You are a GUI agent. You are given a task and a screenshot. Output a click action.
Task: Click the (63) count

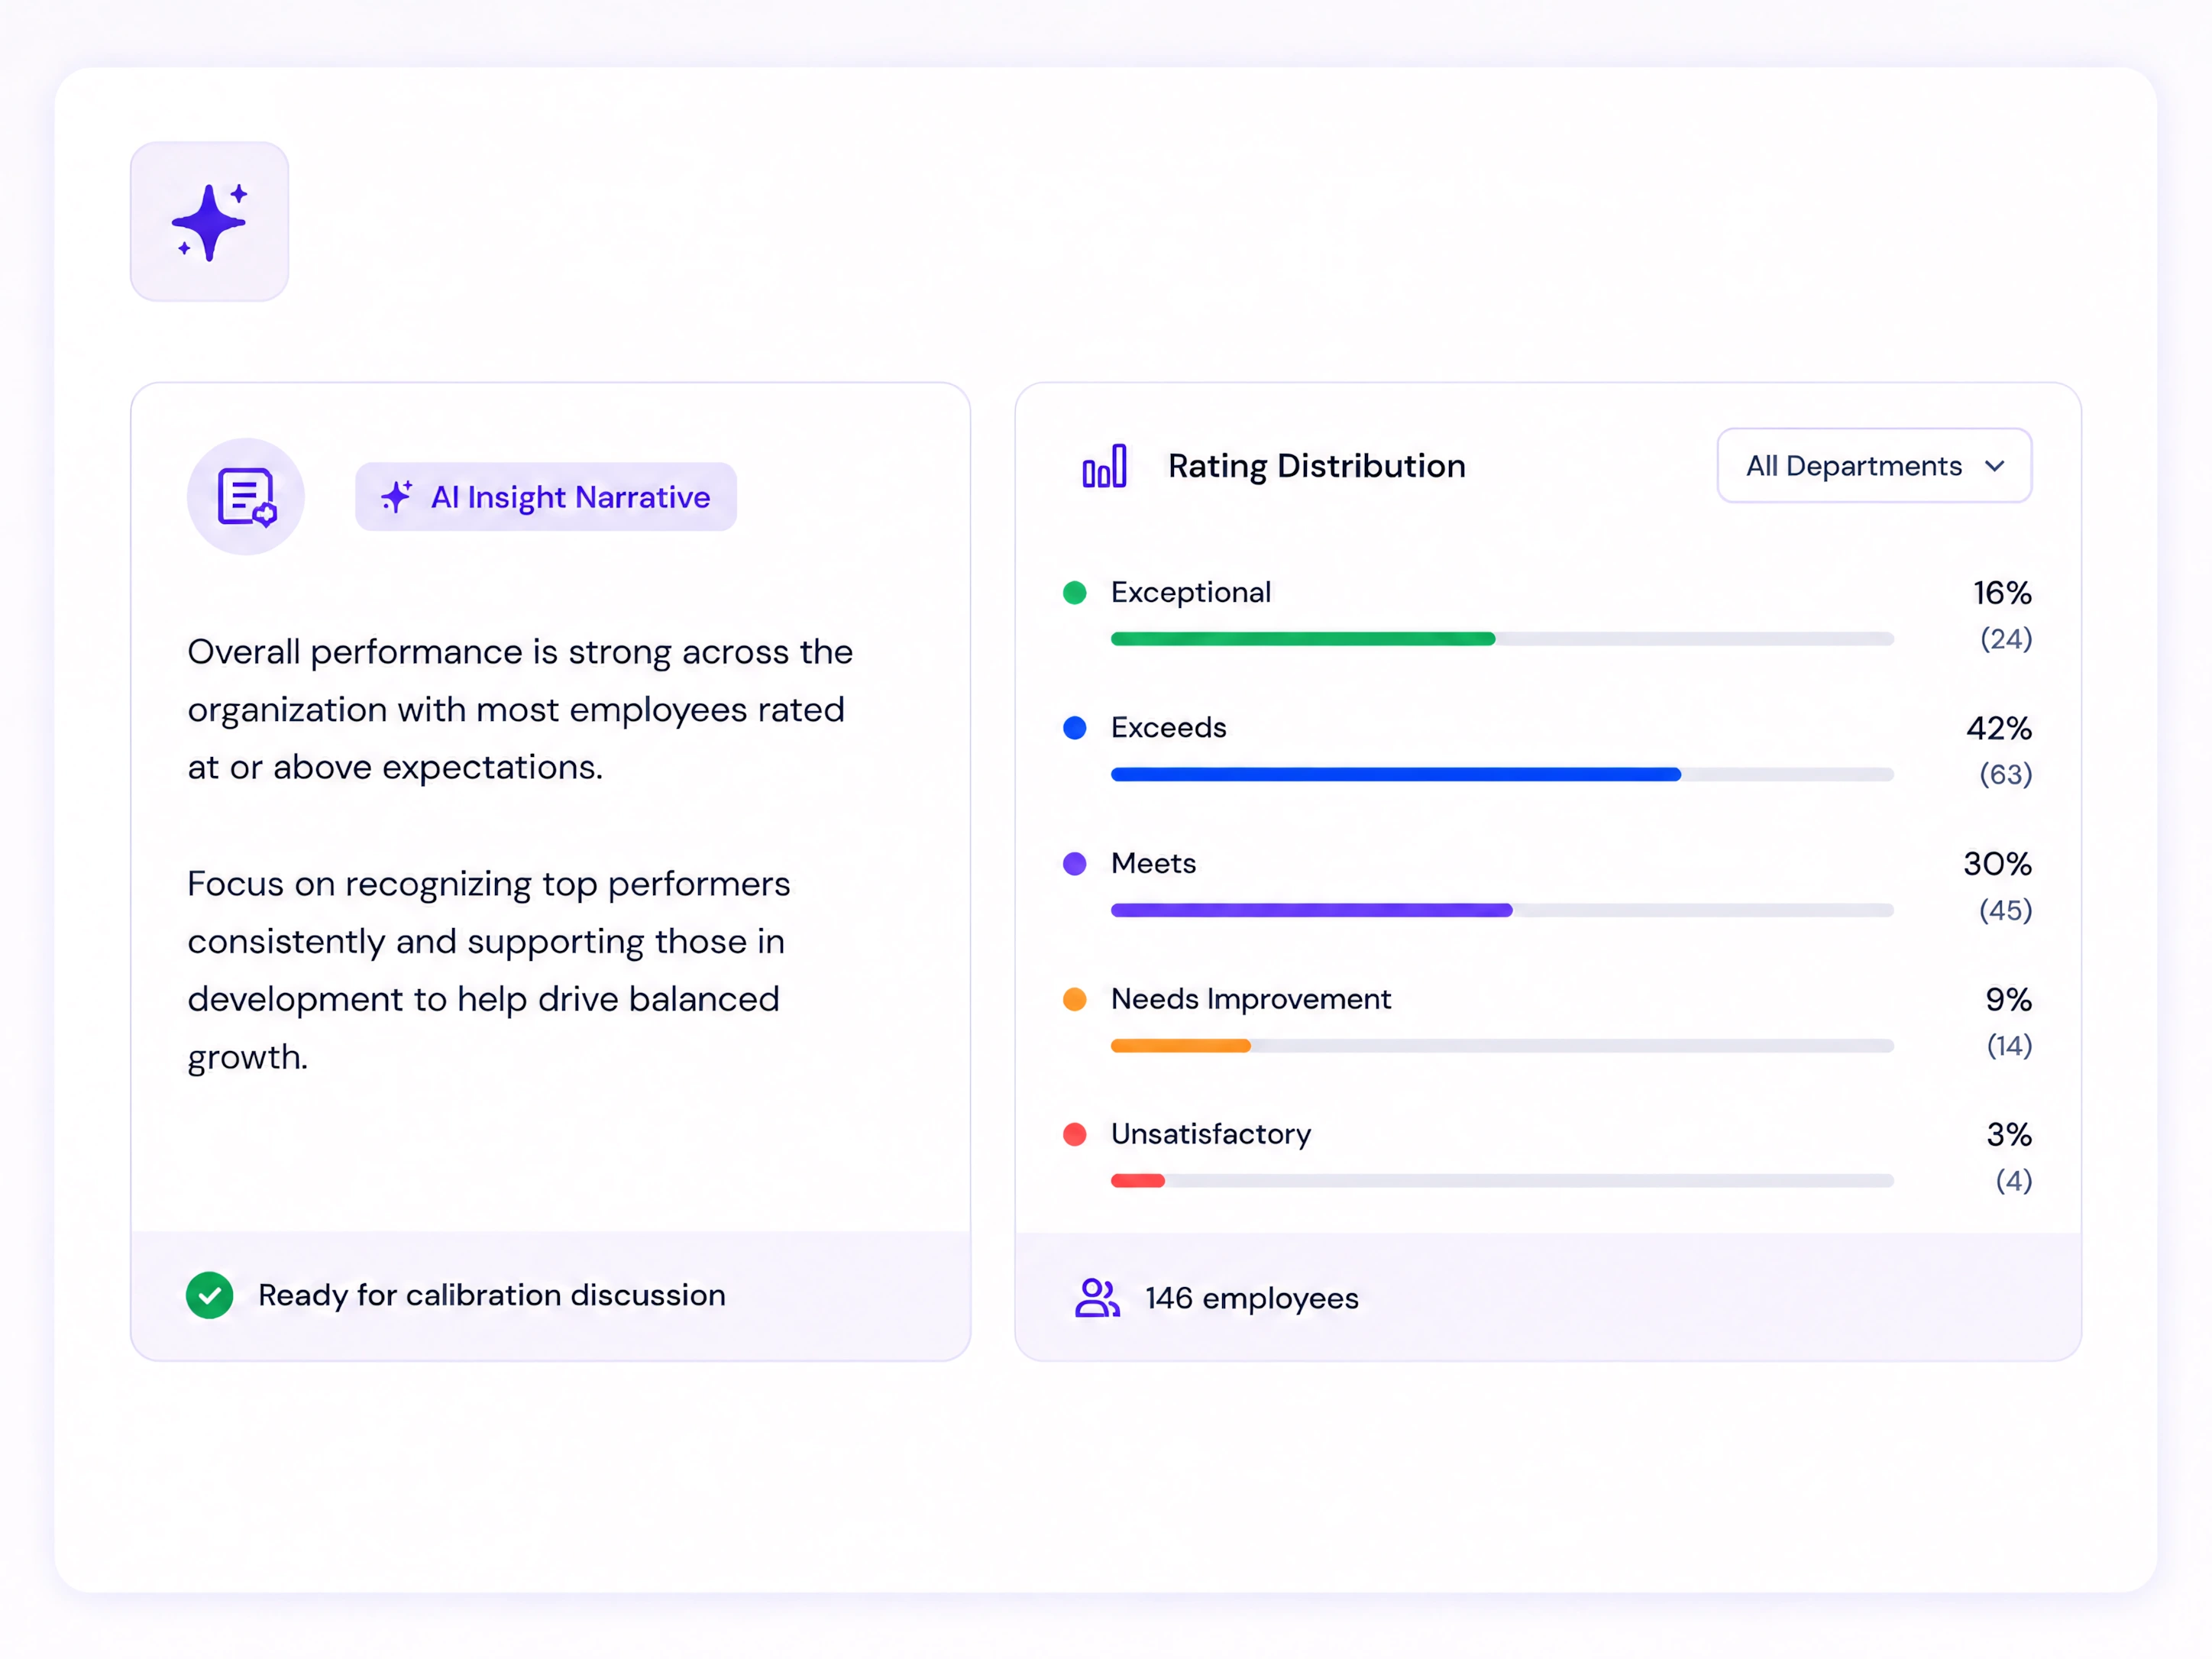tap(2006, 774)
